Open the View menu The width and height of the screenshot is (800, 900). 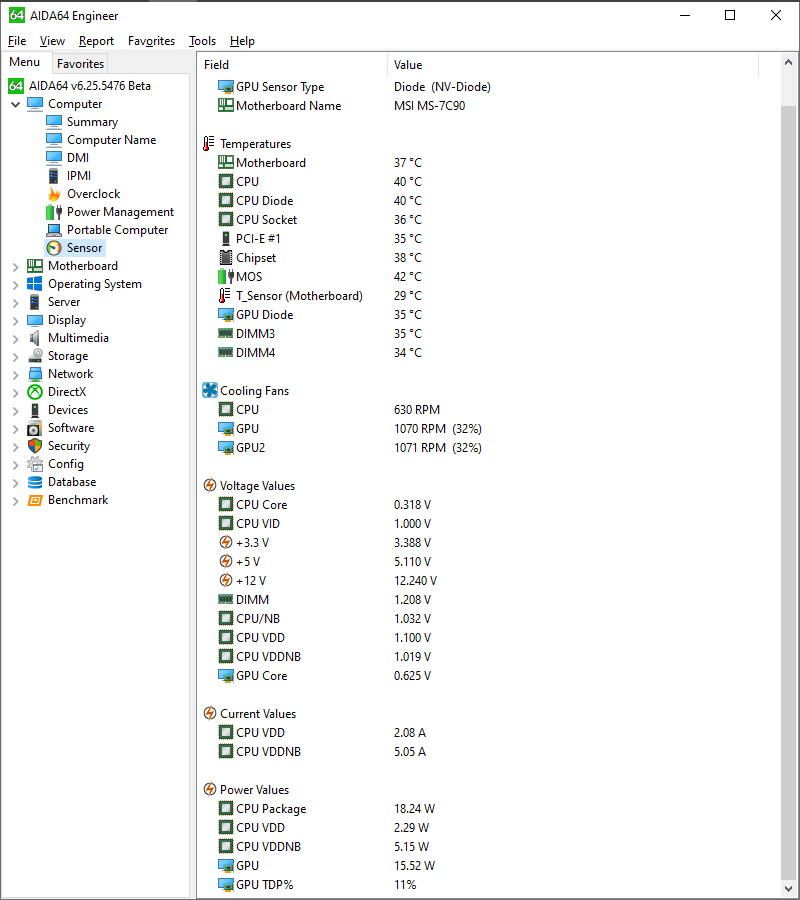point(52,41)
